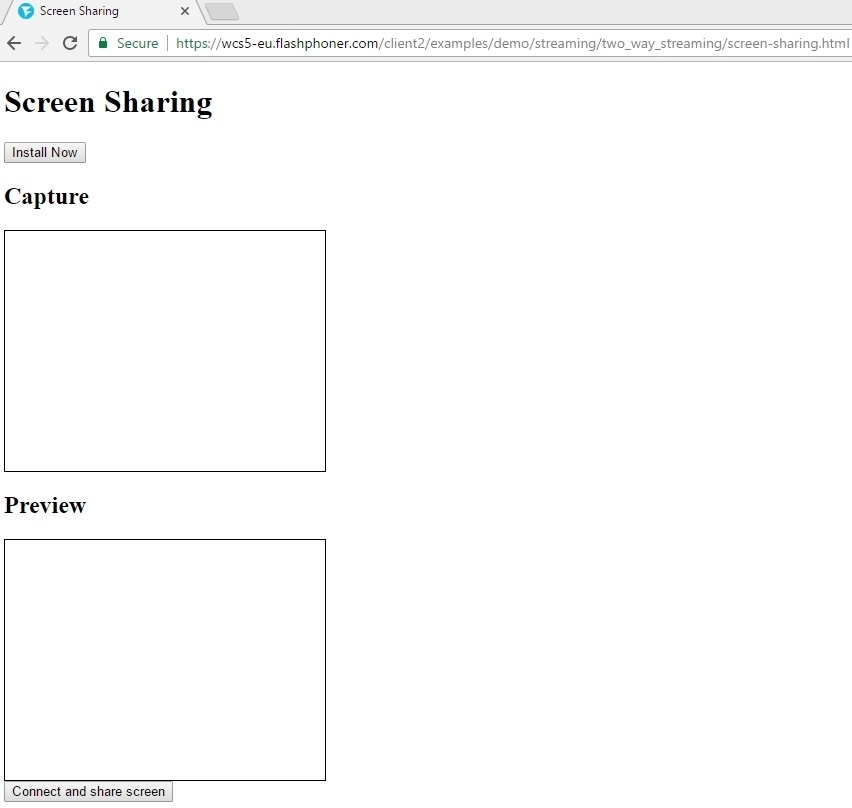Viewport: 852px width, 808px height.
Task: Click the Preview heading text
Action: coord(45,505)
